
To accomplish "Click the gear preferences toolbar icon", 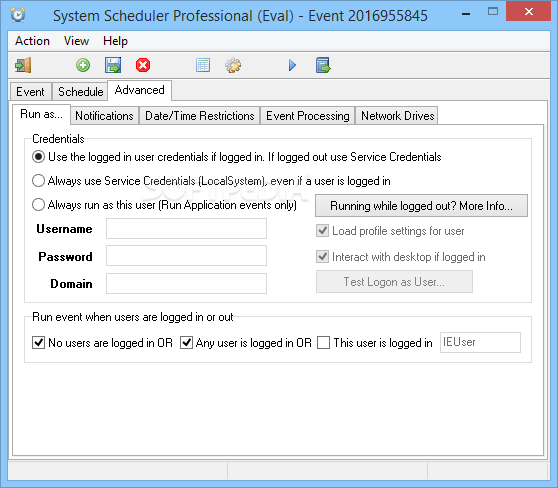I will tap(233, 65).
